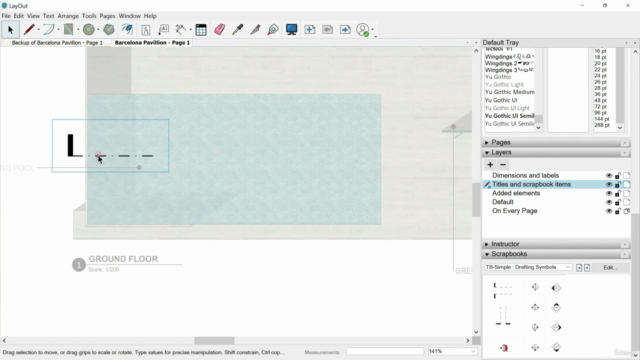Expand the Instructor panel
The height and width of the screenshot is (360, 640).
click(x=487, y=244)
